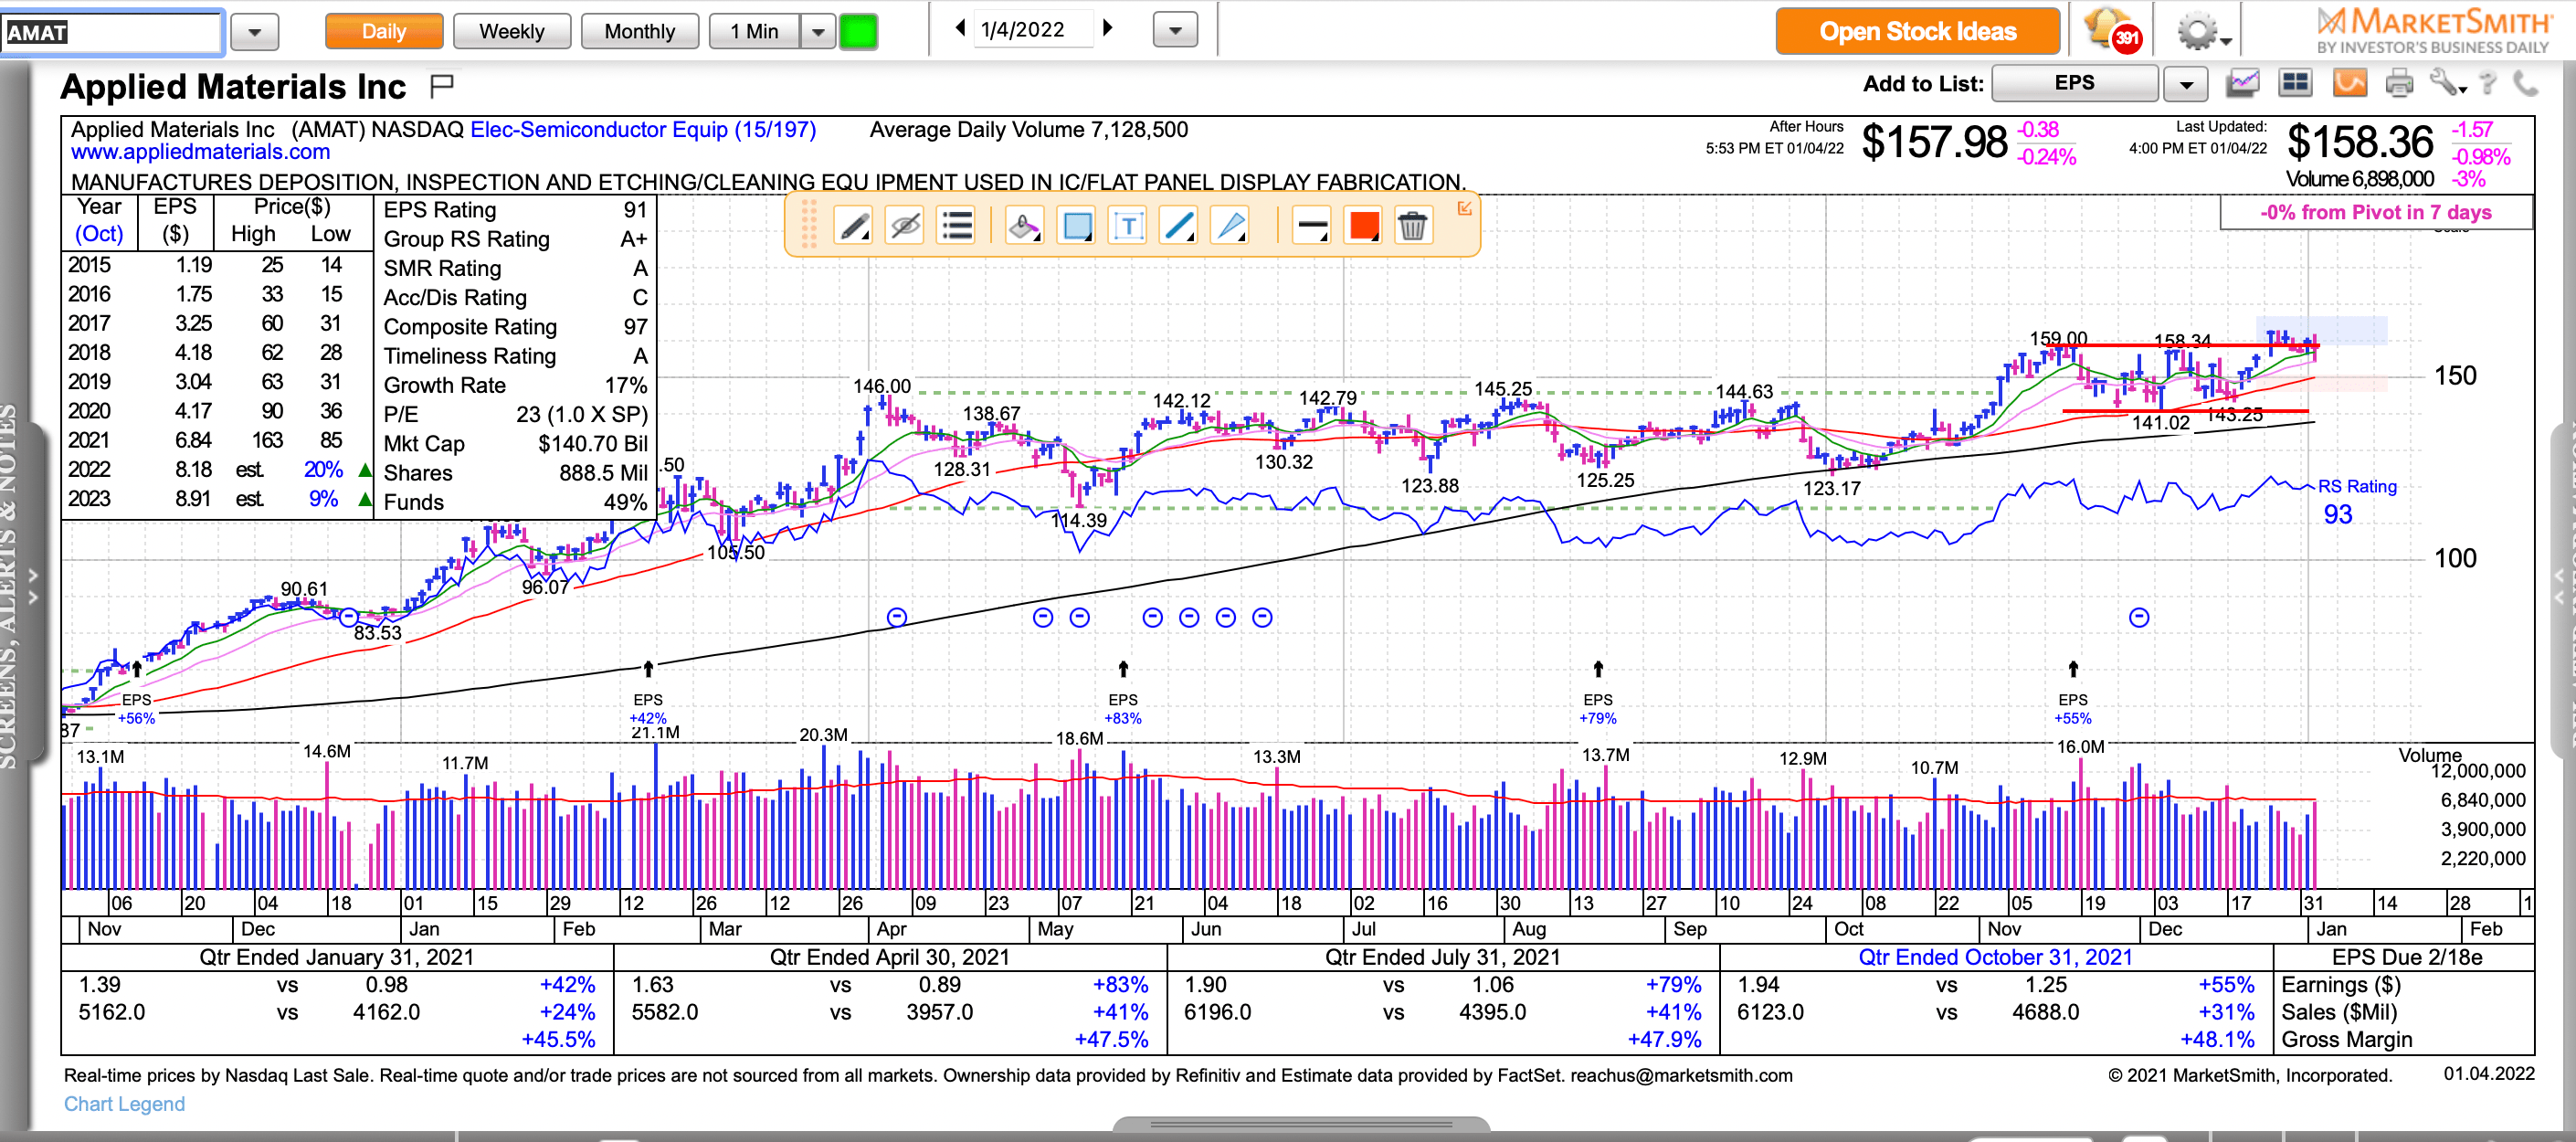Expand the Add to List dropdown arrow
Viewport: 2576px width, 1142px height.
click(2186, 84)
